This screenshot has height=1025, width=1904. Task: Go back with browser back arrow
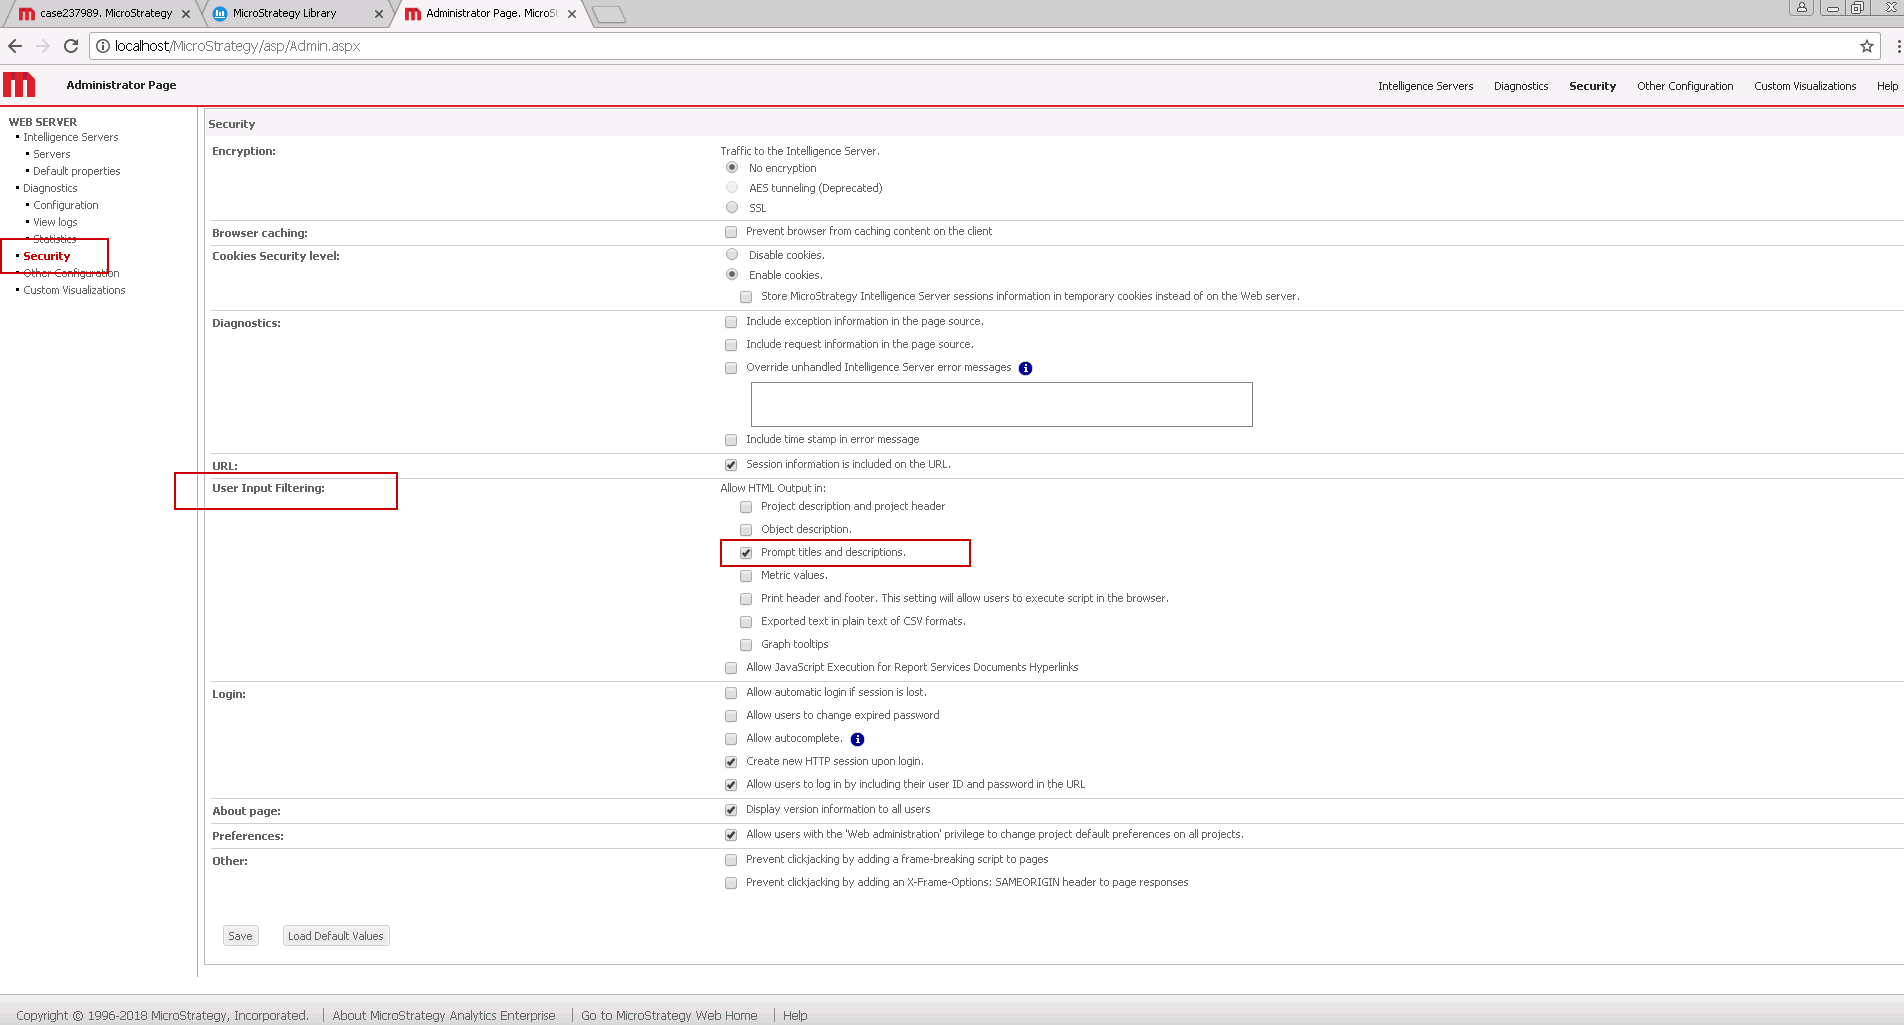click(15, 46)
